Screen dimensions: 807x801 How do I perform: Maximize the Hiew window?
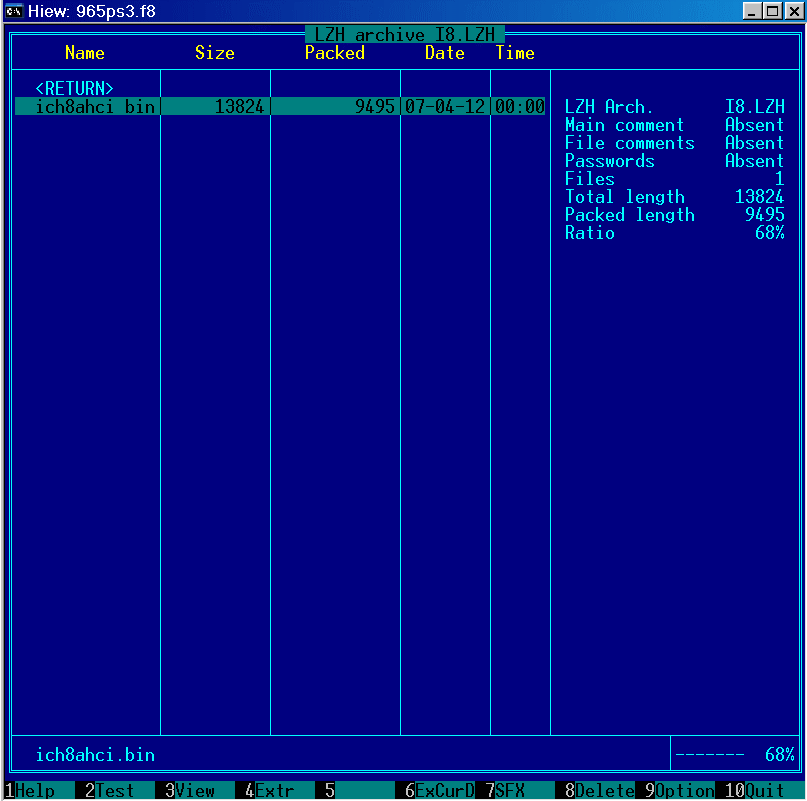coord(771,11)
